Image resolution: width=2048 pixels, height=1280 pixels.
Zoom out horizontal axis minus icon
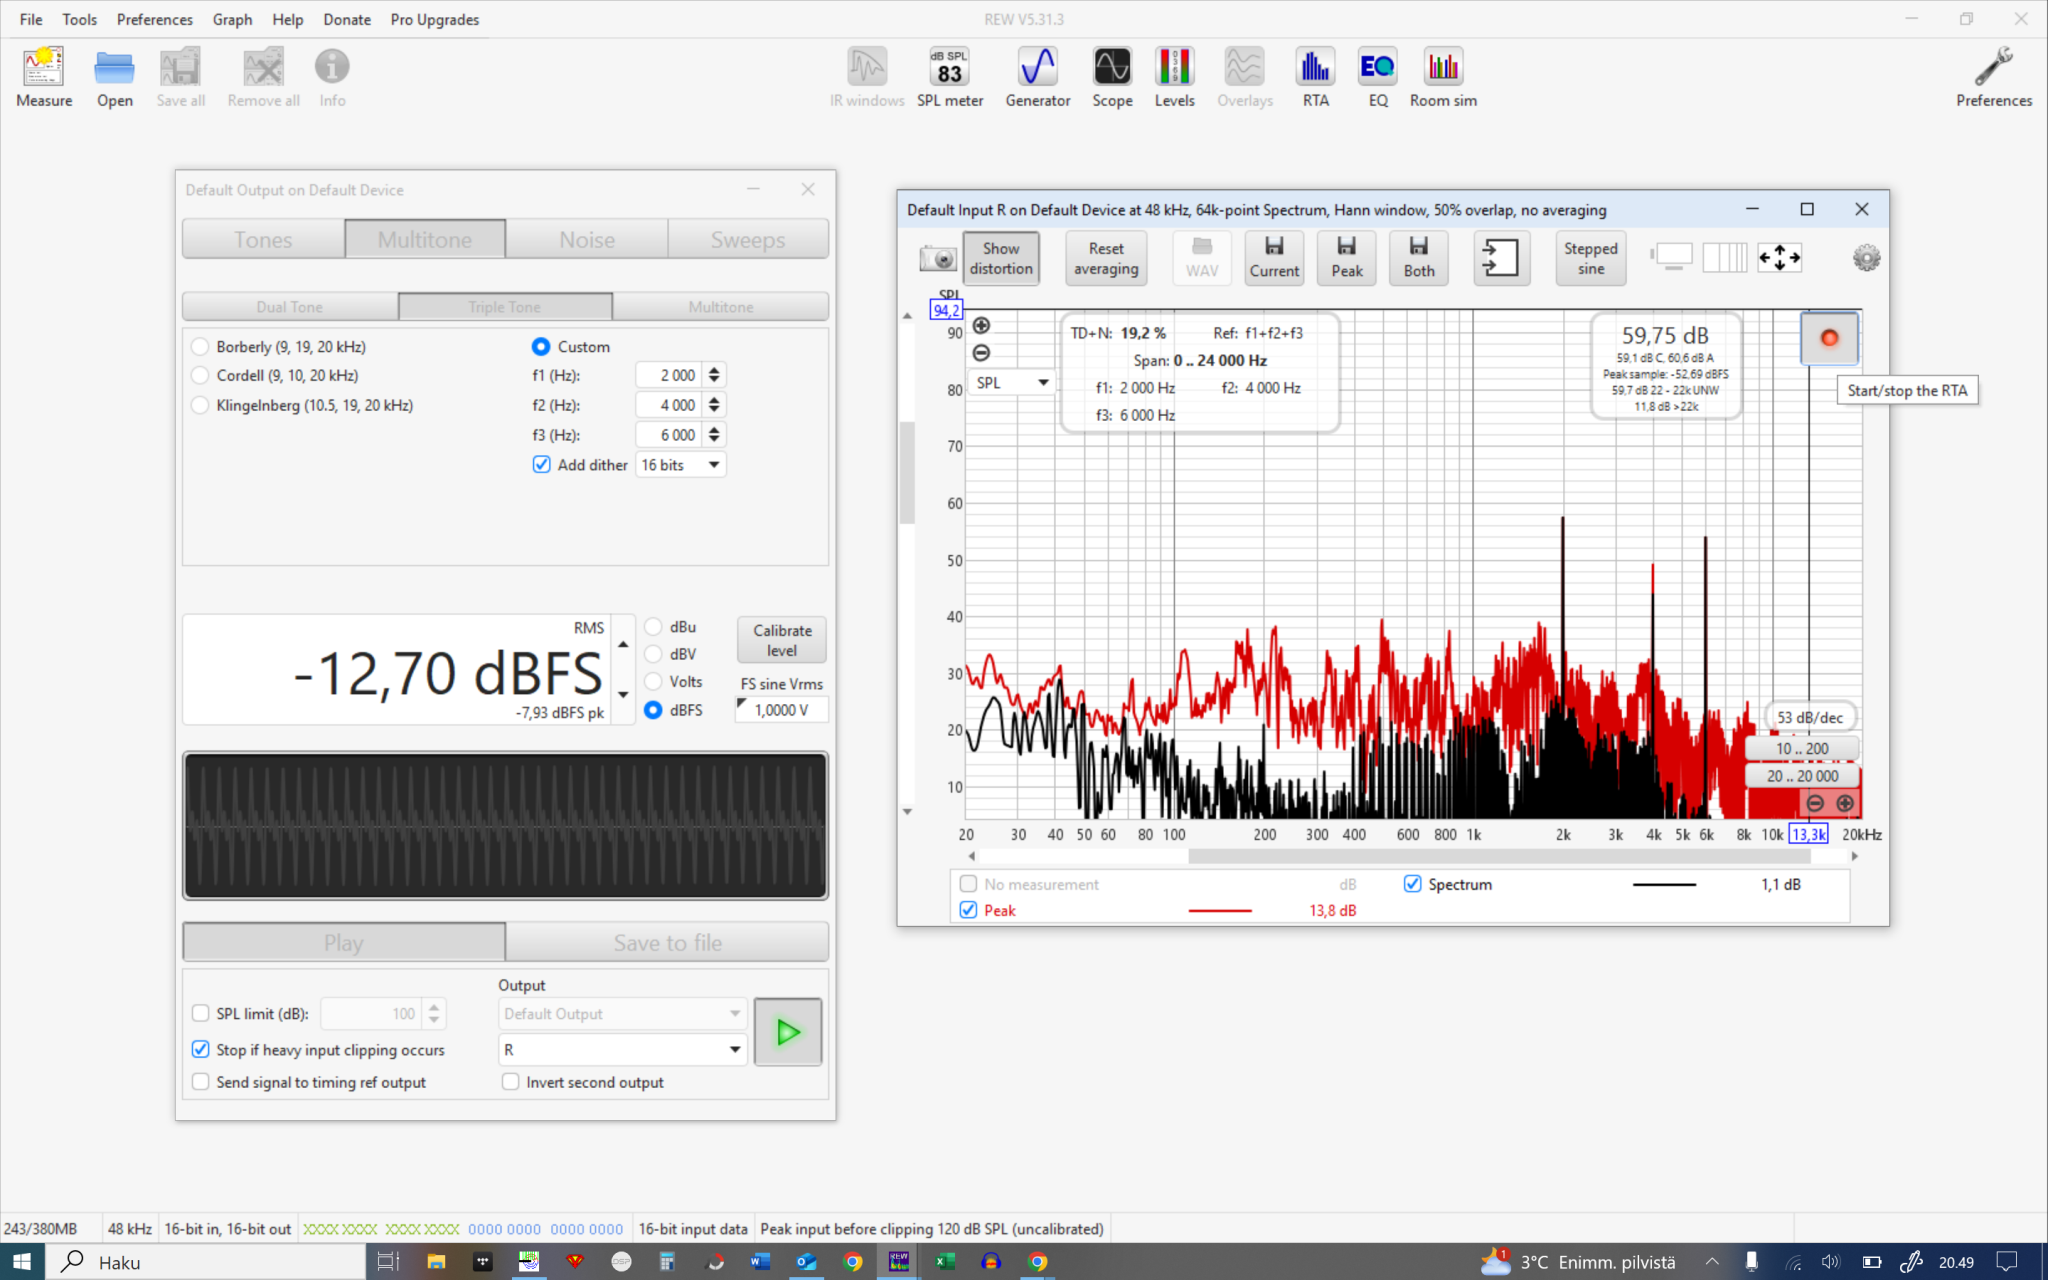point(1815,803)
